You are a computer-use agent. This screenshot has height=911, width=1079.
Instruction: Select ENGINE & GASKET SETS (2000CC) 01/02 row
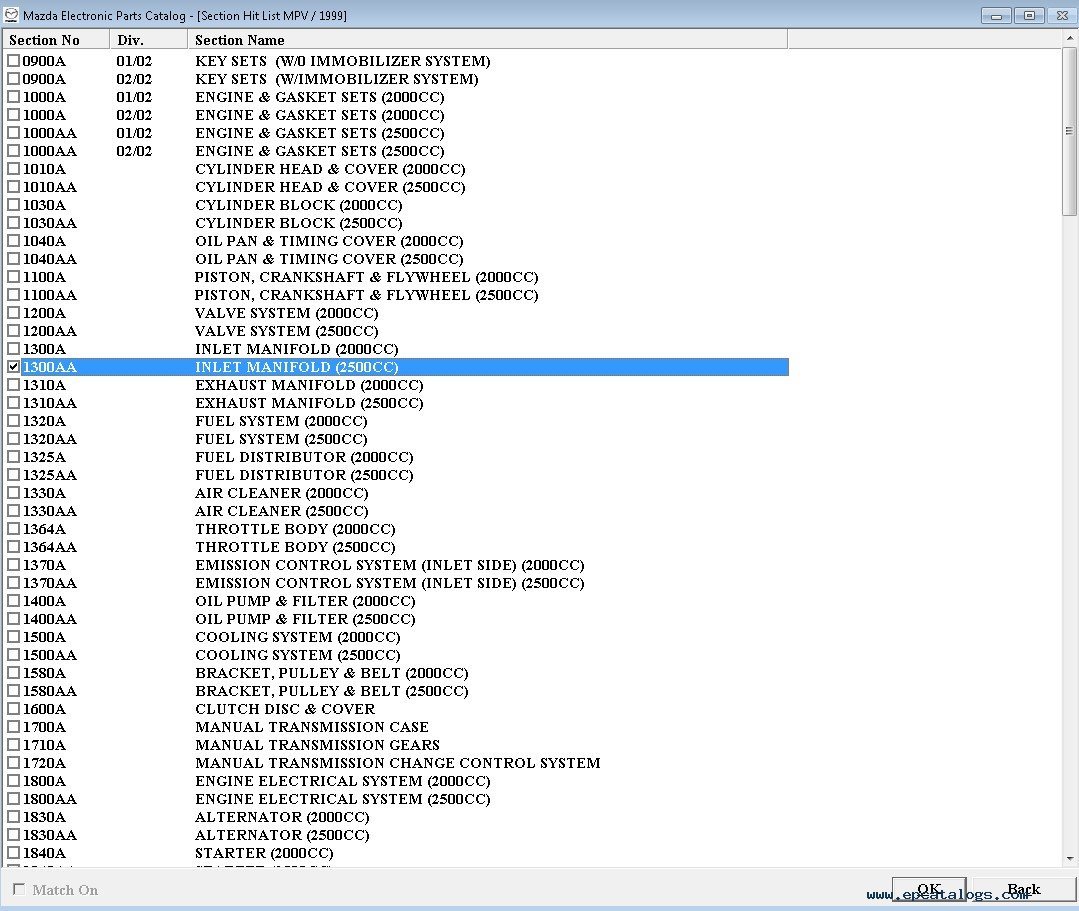[x=396, y=97]
